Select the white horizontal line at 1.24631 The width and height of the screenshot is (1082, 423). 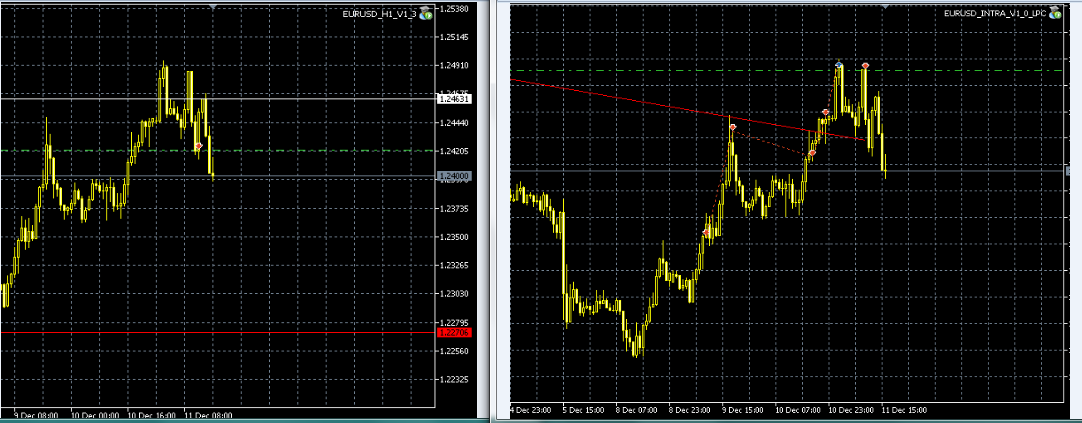point(218,99)
